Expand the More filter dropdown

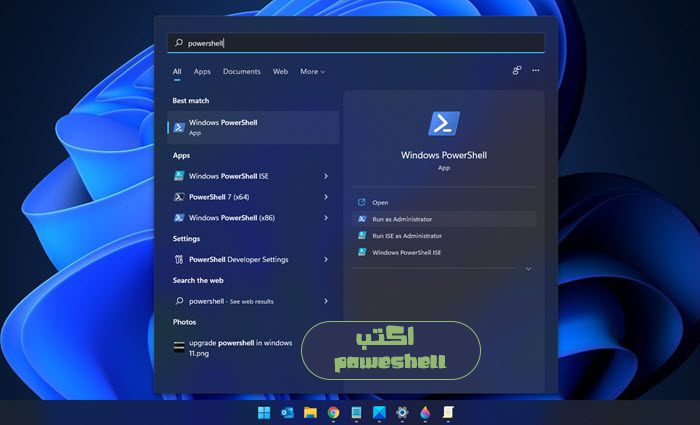pos(312,72)
